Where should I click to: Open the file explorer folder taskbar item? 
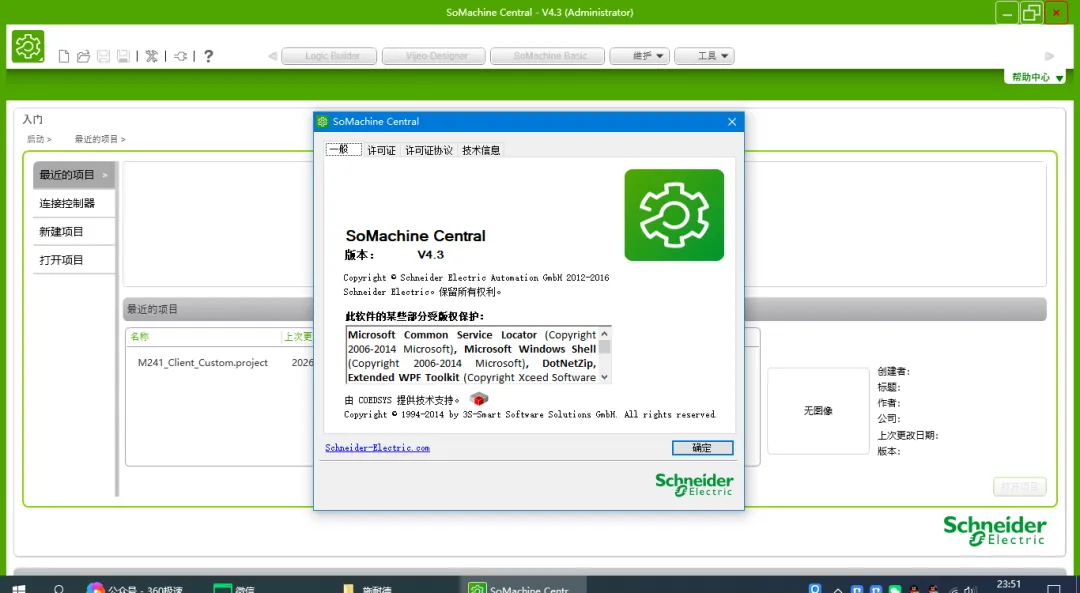pyautogui.click(x=367, y=588)
